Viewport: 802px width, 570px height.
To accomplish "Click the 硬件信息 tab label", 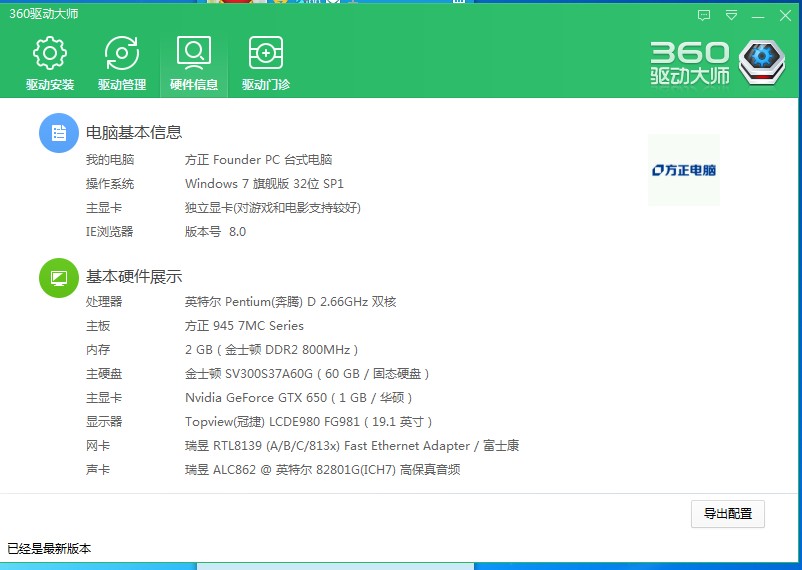I will [x=194, y=84].
